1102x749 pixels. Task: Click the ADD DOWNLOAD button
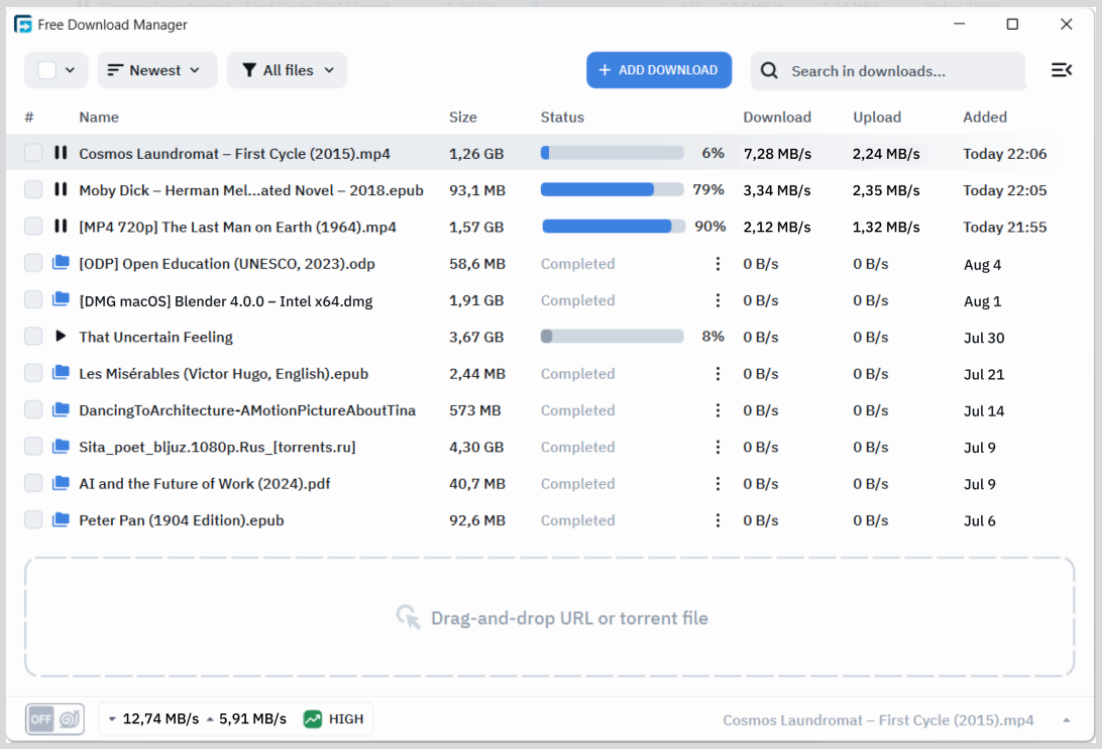[659, 70]
